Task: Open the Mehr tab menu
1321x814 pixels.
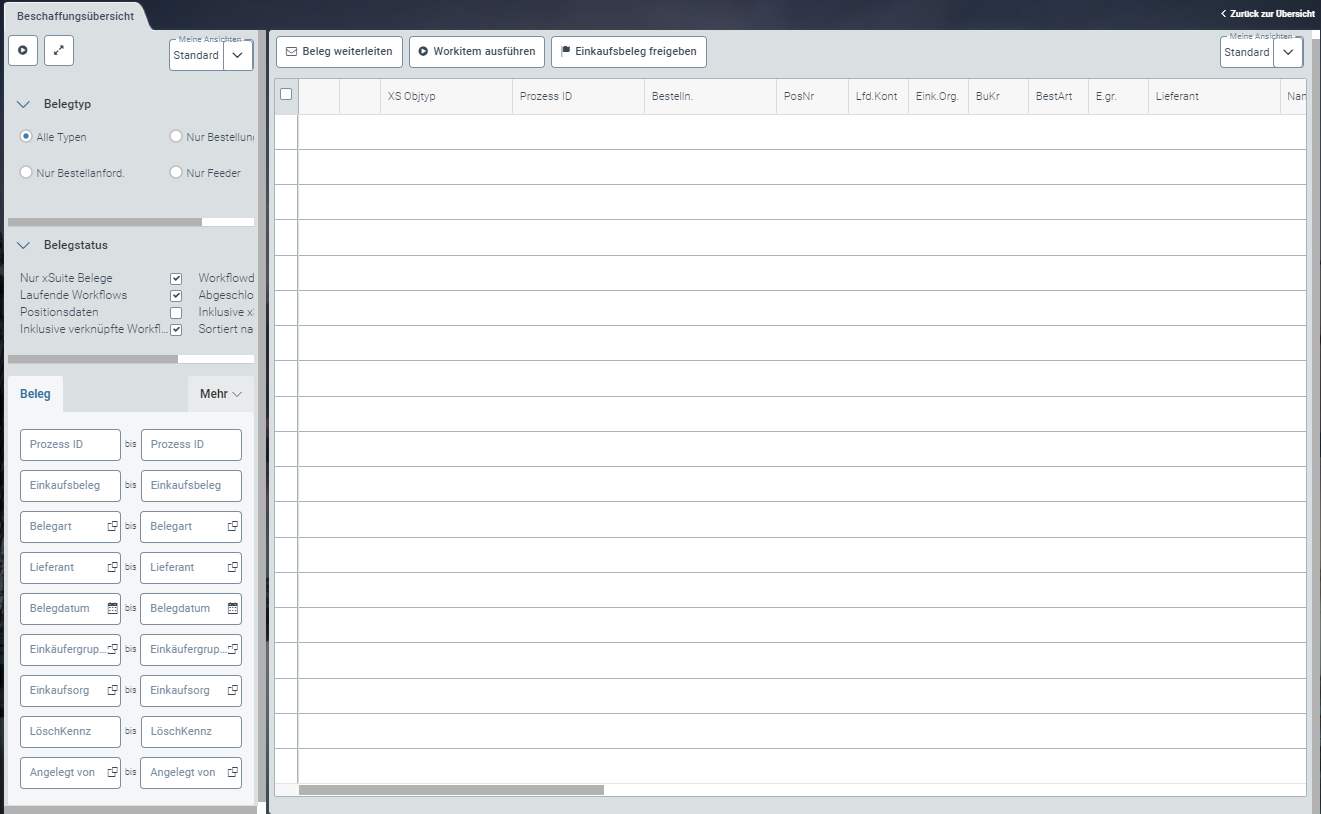Action: point(220,394)
